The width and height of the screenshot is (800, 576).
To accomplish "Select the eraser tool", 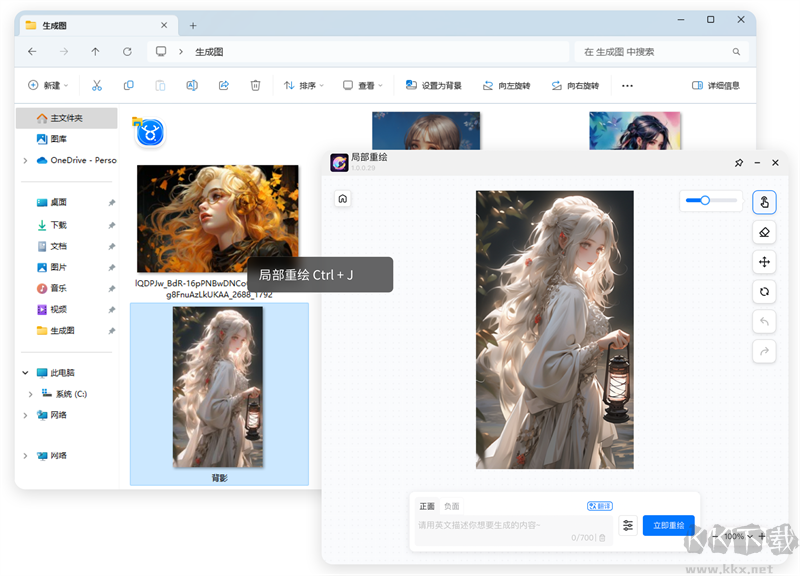I will tap(764, 232).
